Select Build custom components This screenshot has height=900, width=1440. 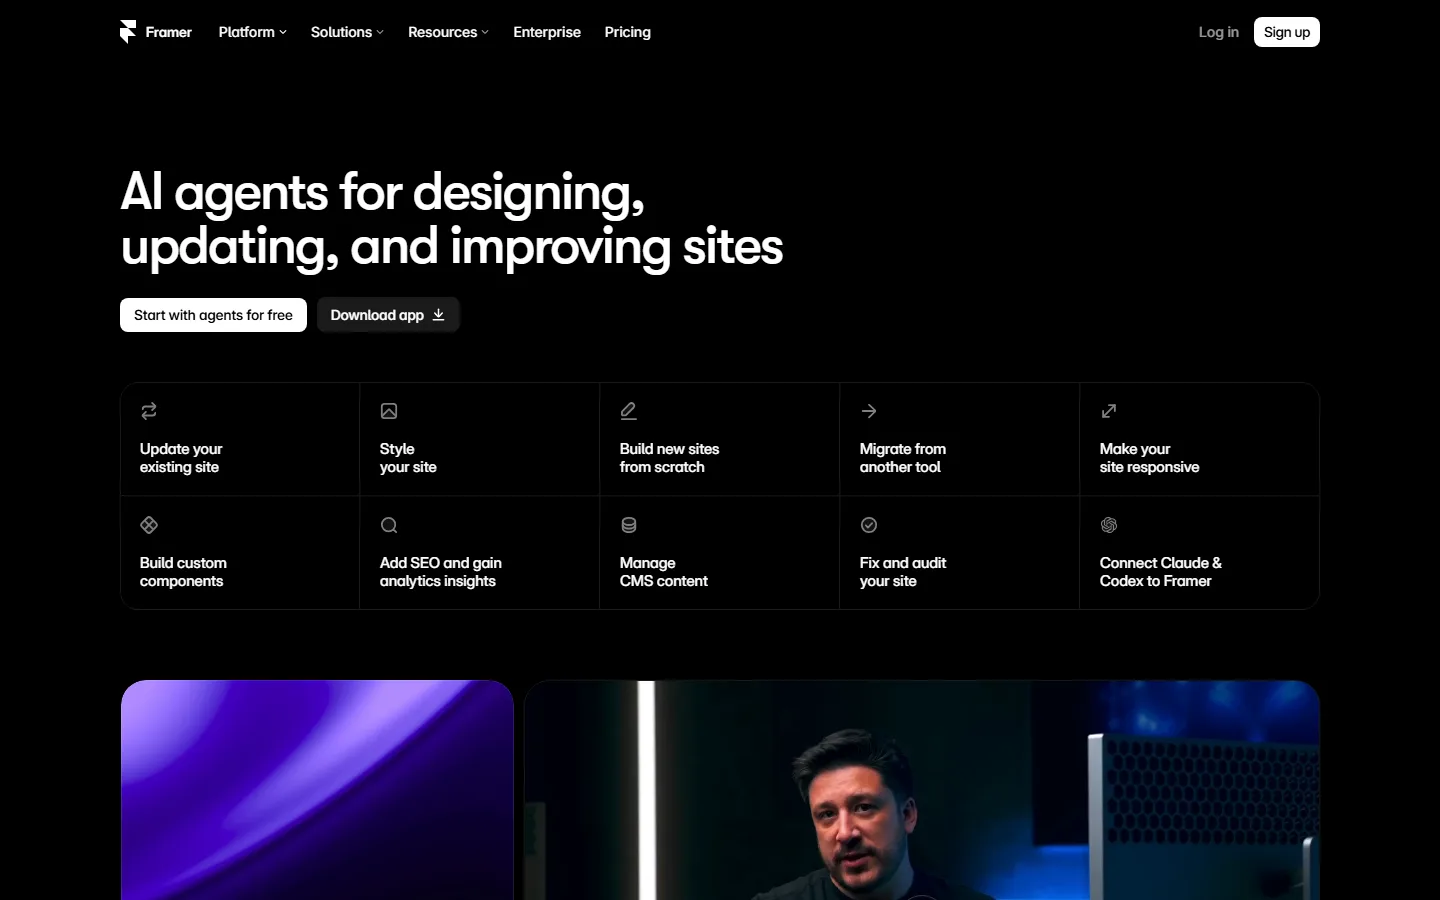click(240, 553)
